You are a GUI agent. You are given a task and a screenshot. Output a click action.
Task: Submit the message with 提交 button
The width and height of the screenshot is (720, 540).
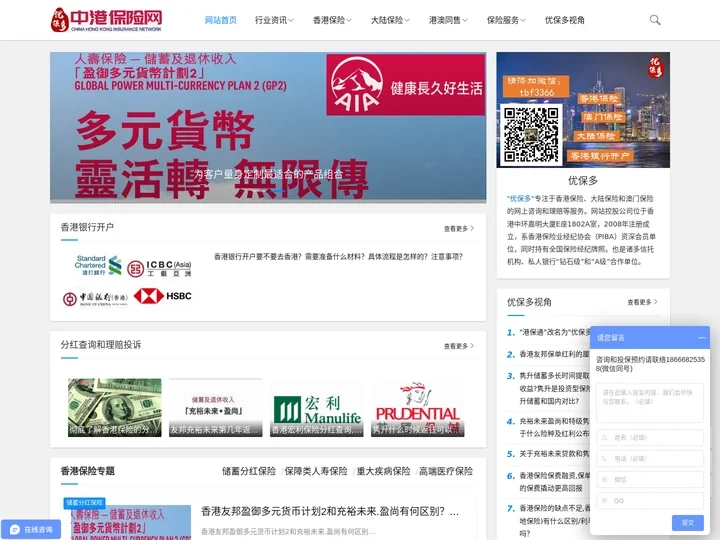[687, 523]
